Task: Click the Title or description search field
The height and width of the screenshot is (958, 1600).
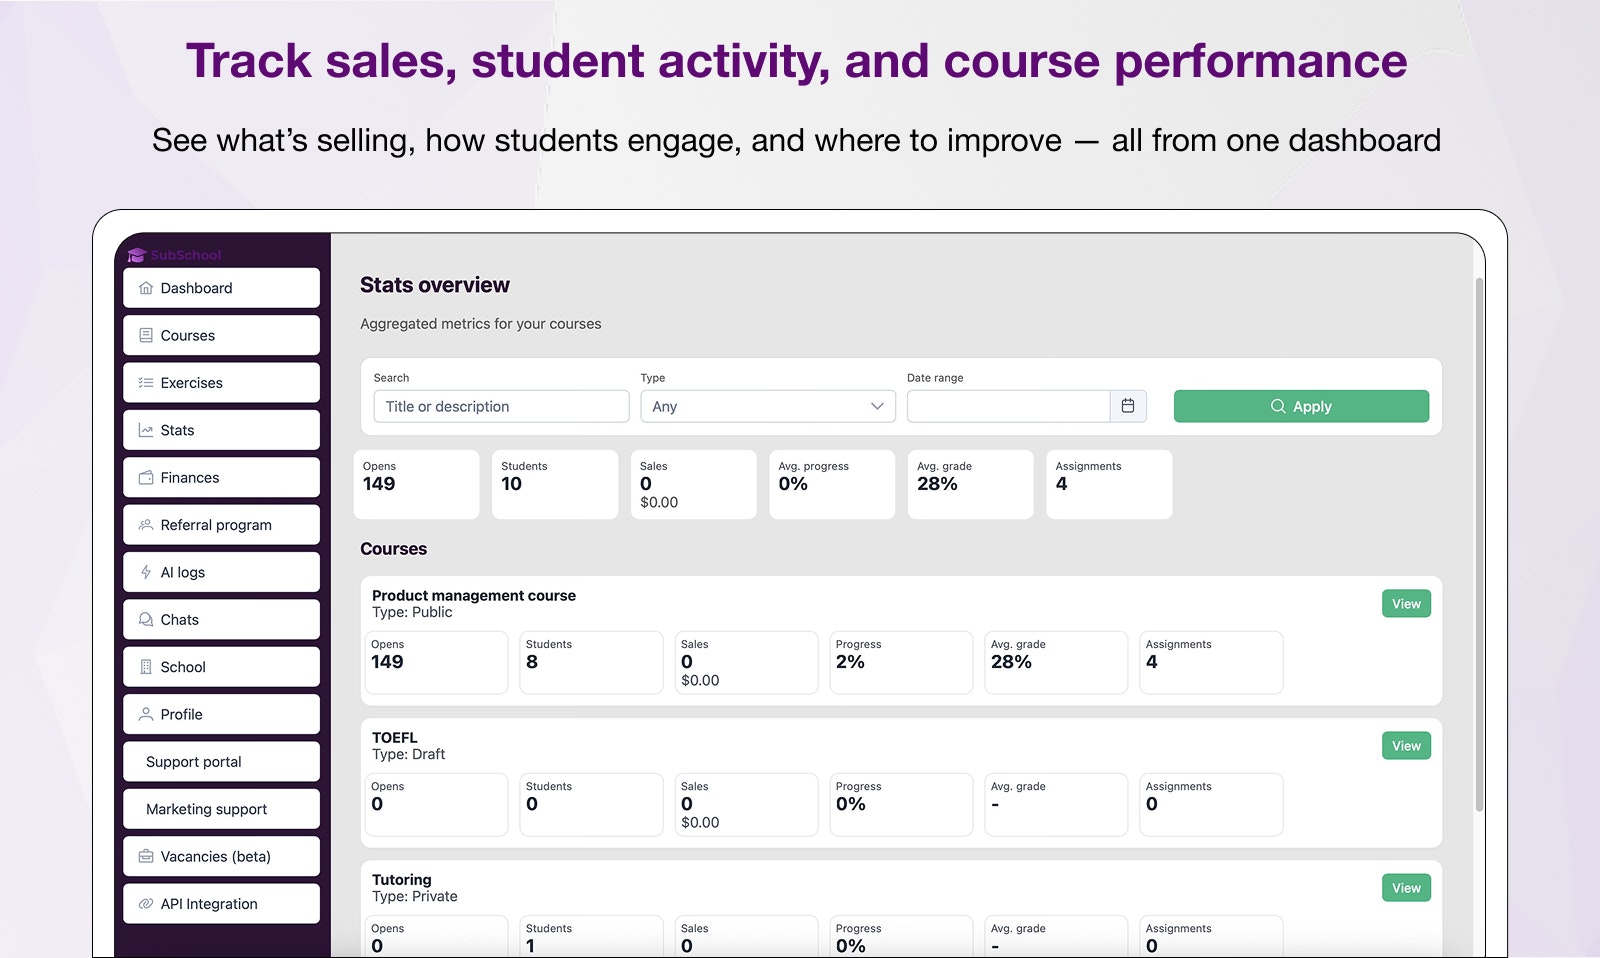Action: click(501, 406)
